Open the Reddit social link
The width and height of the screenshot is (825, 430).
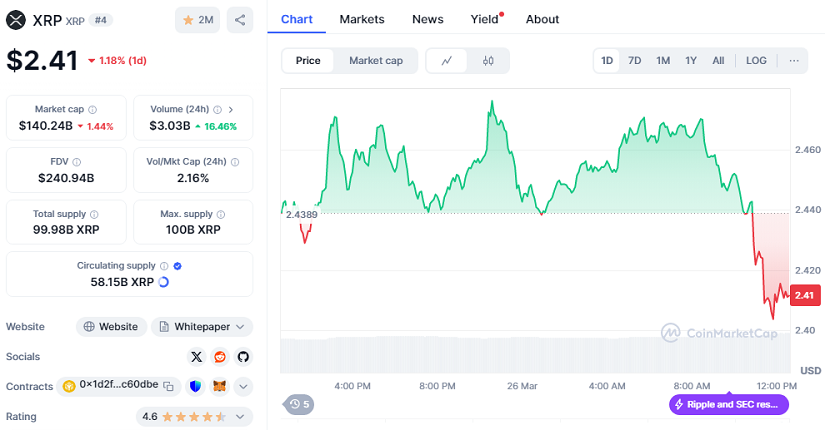click(x=220, y=357)
